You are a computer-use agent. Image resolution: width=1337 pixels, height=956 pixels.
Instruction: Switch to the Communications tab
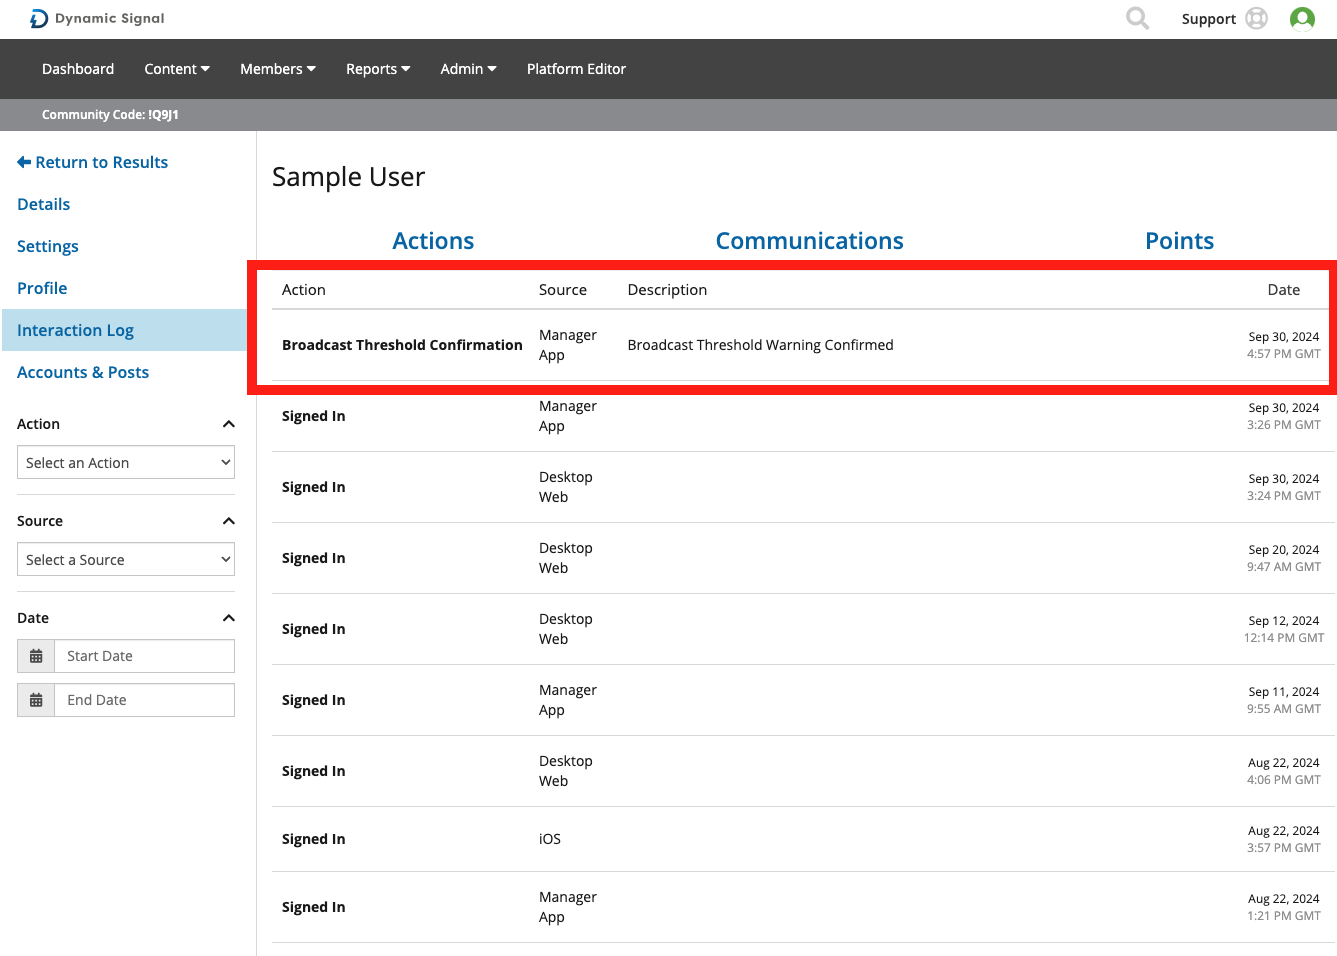[809, 241]
